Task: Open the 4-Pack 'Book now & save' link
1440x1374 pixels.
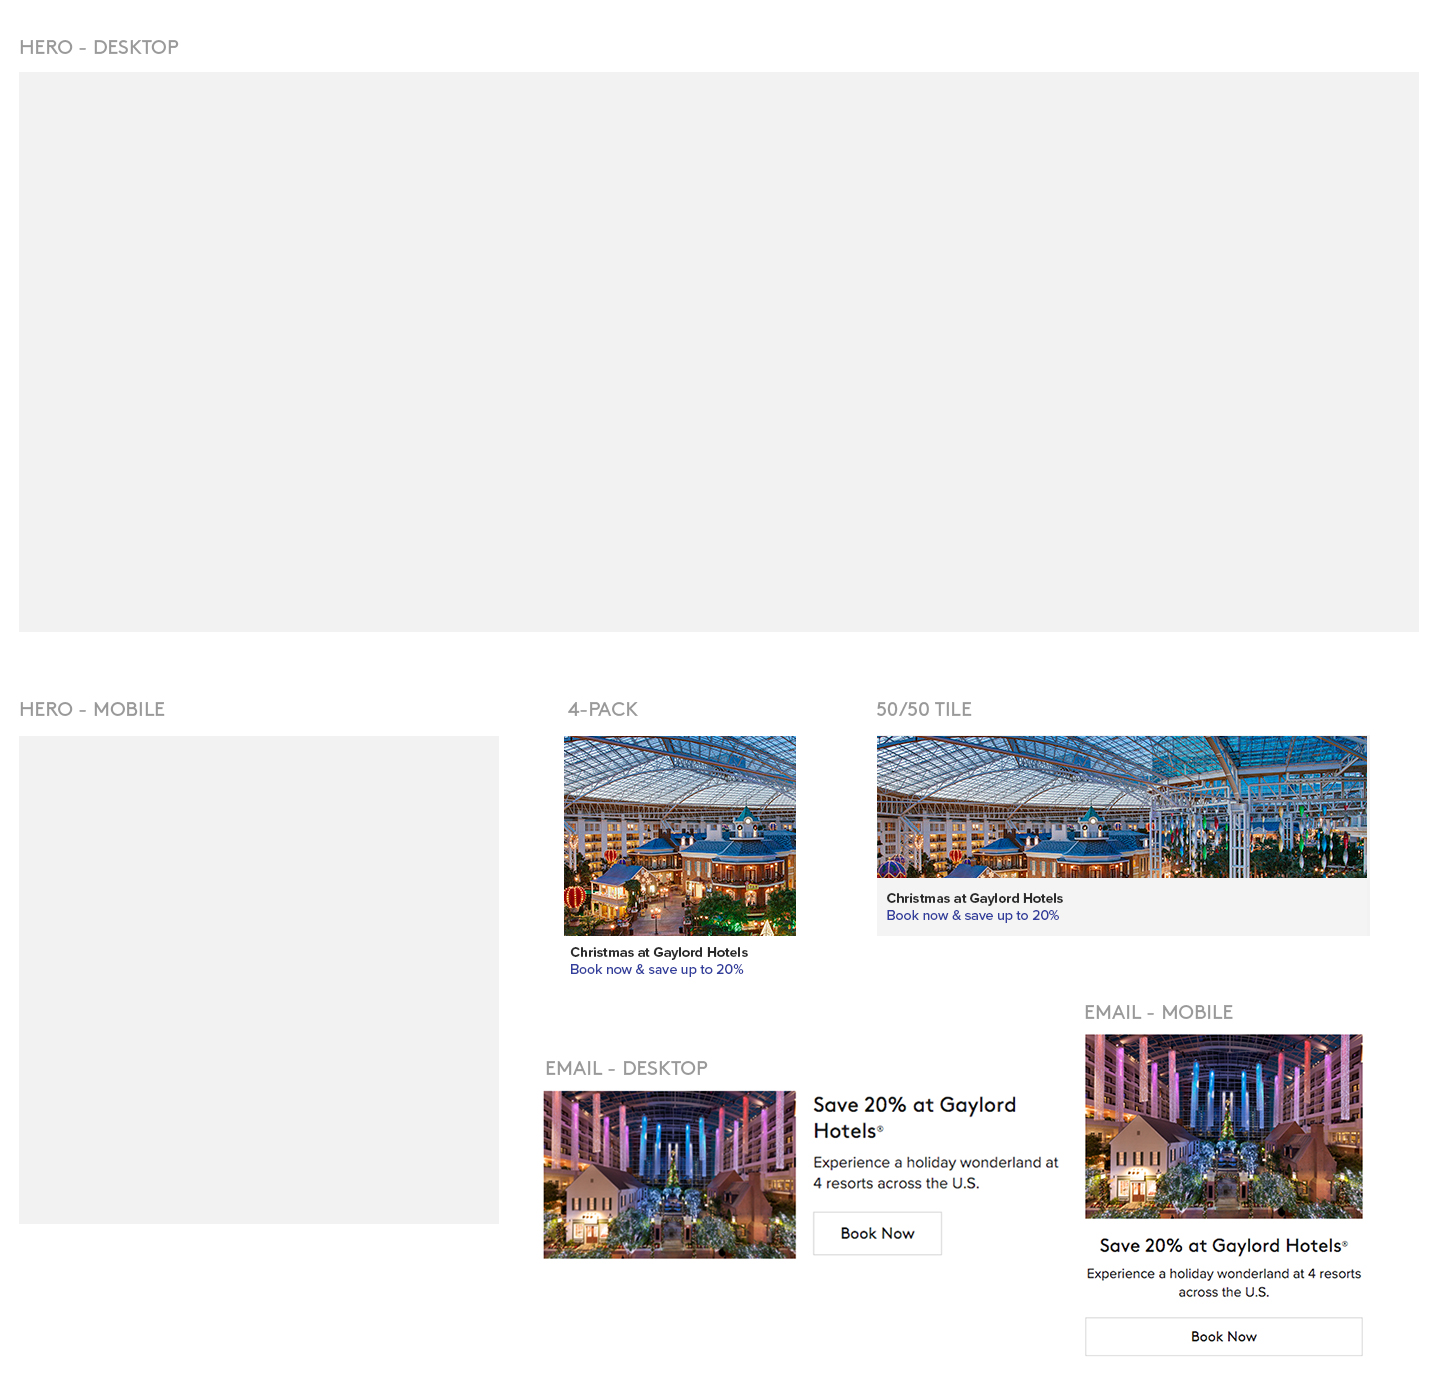Action: coord(656,969)
